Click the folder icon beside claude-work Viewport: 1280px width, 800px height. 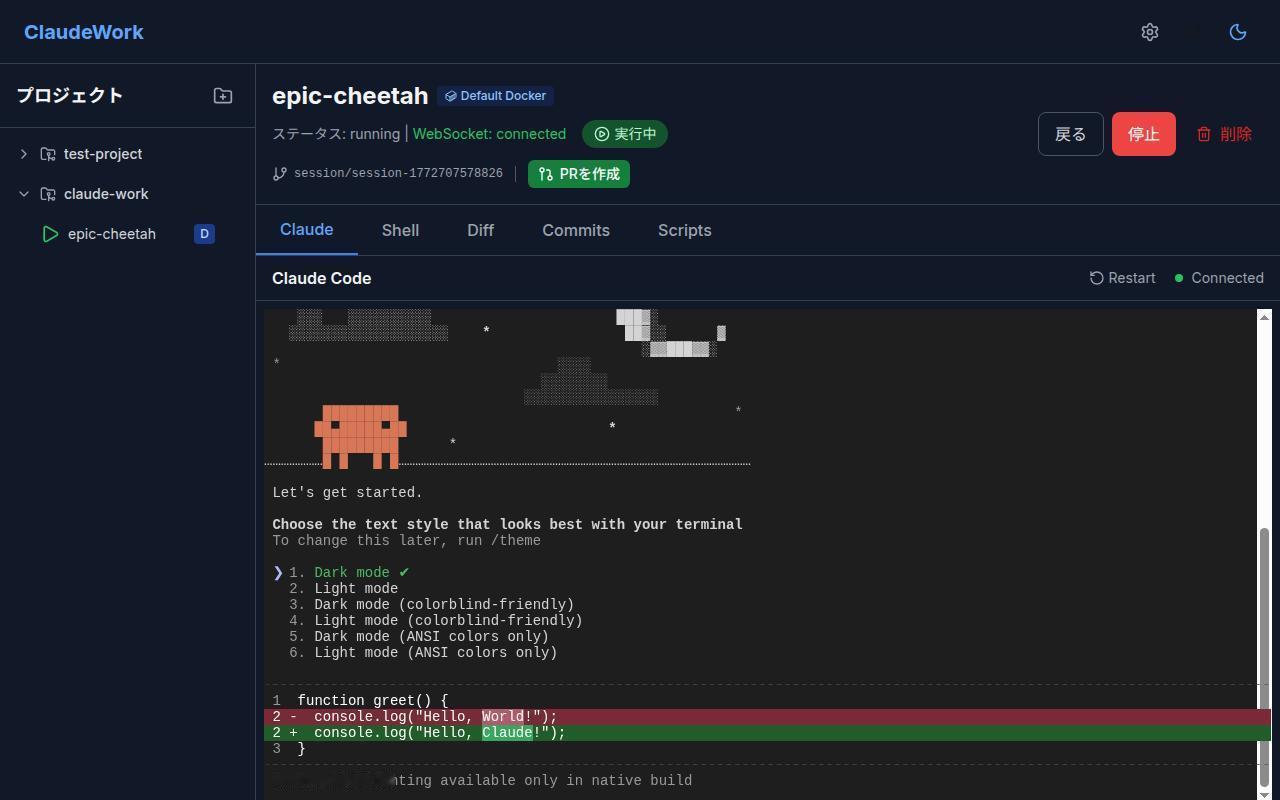48,194
